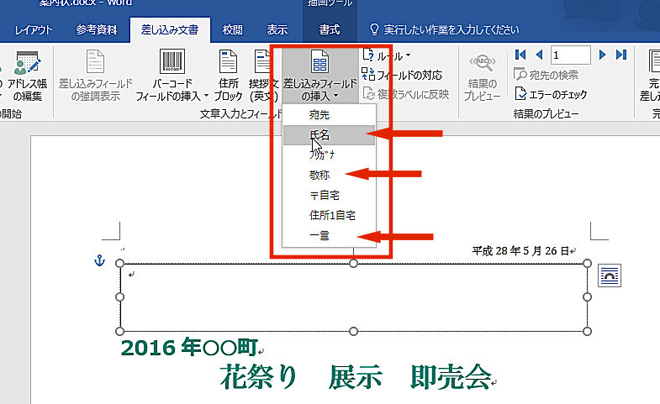Run エラーのチェック error check
Screen dimensions: 660x404
(551, 94)
